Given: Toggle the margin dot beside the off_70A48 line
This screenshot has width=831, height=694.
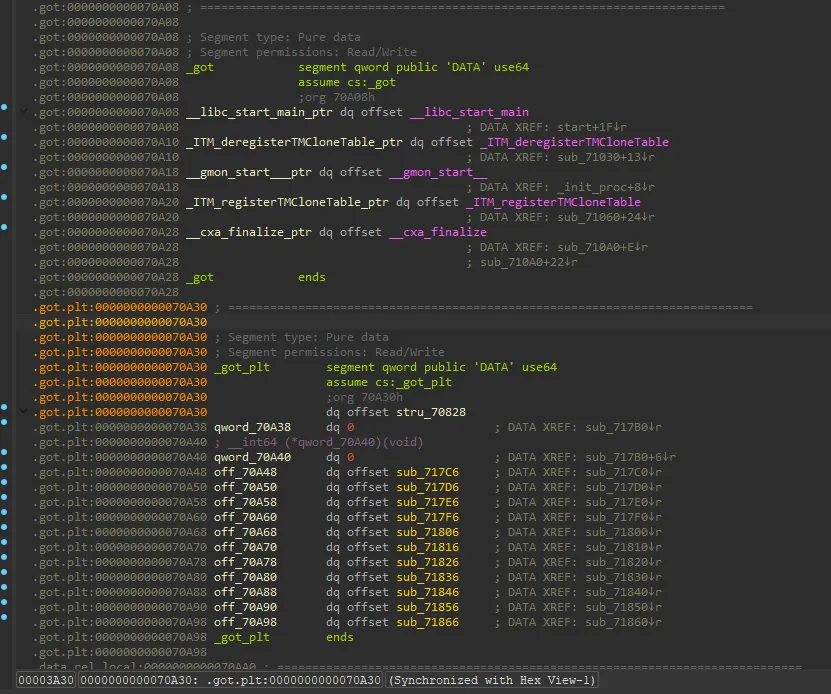Looking at the screenshot, I should (4, 467).
